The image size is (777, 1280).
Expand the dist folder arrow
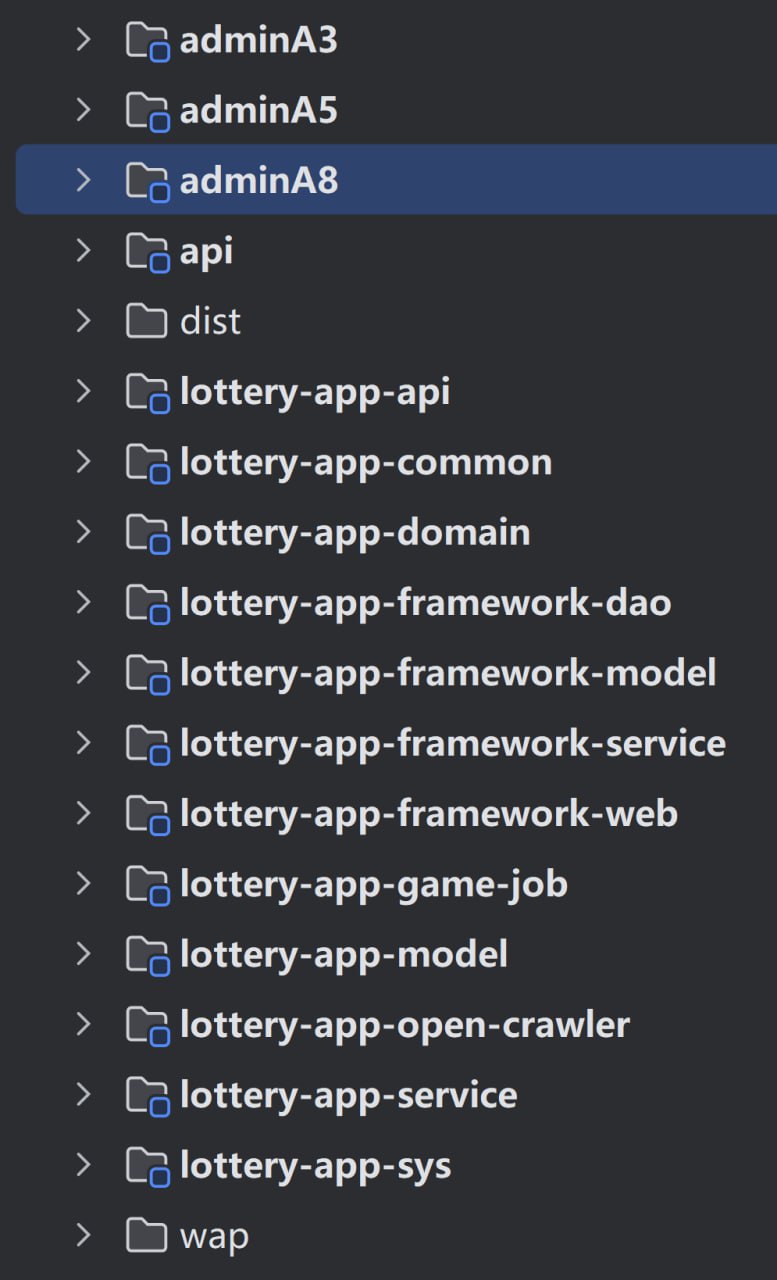click(x=83, y=322)
